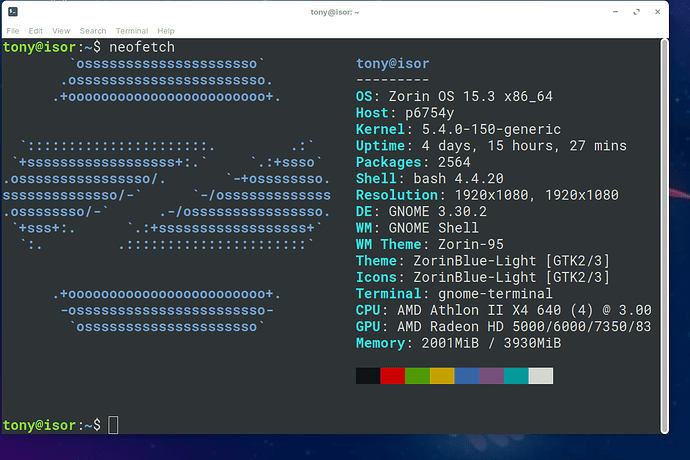Click the bottom 'tony@isor:~$' prompt text
Viewport: 690px width, 460px height.
click(51, 425)
